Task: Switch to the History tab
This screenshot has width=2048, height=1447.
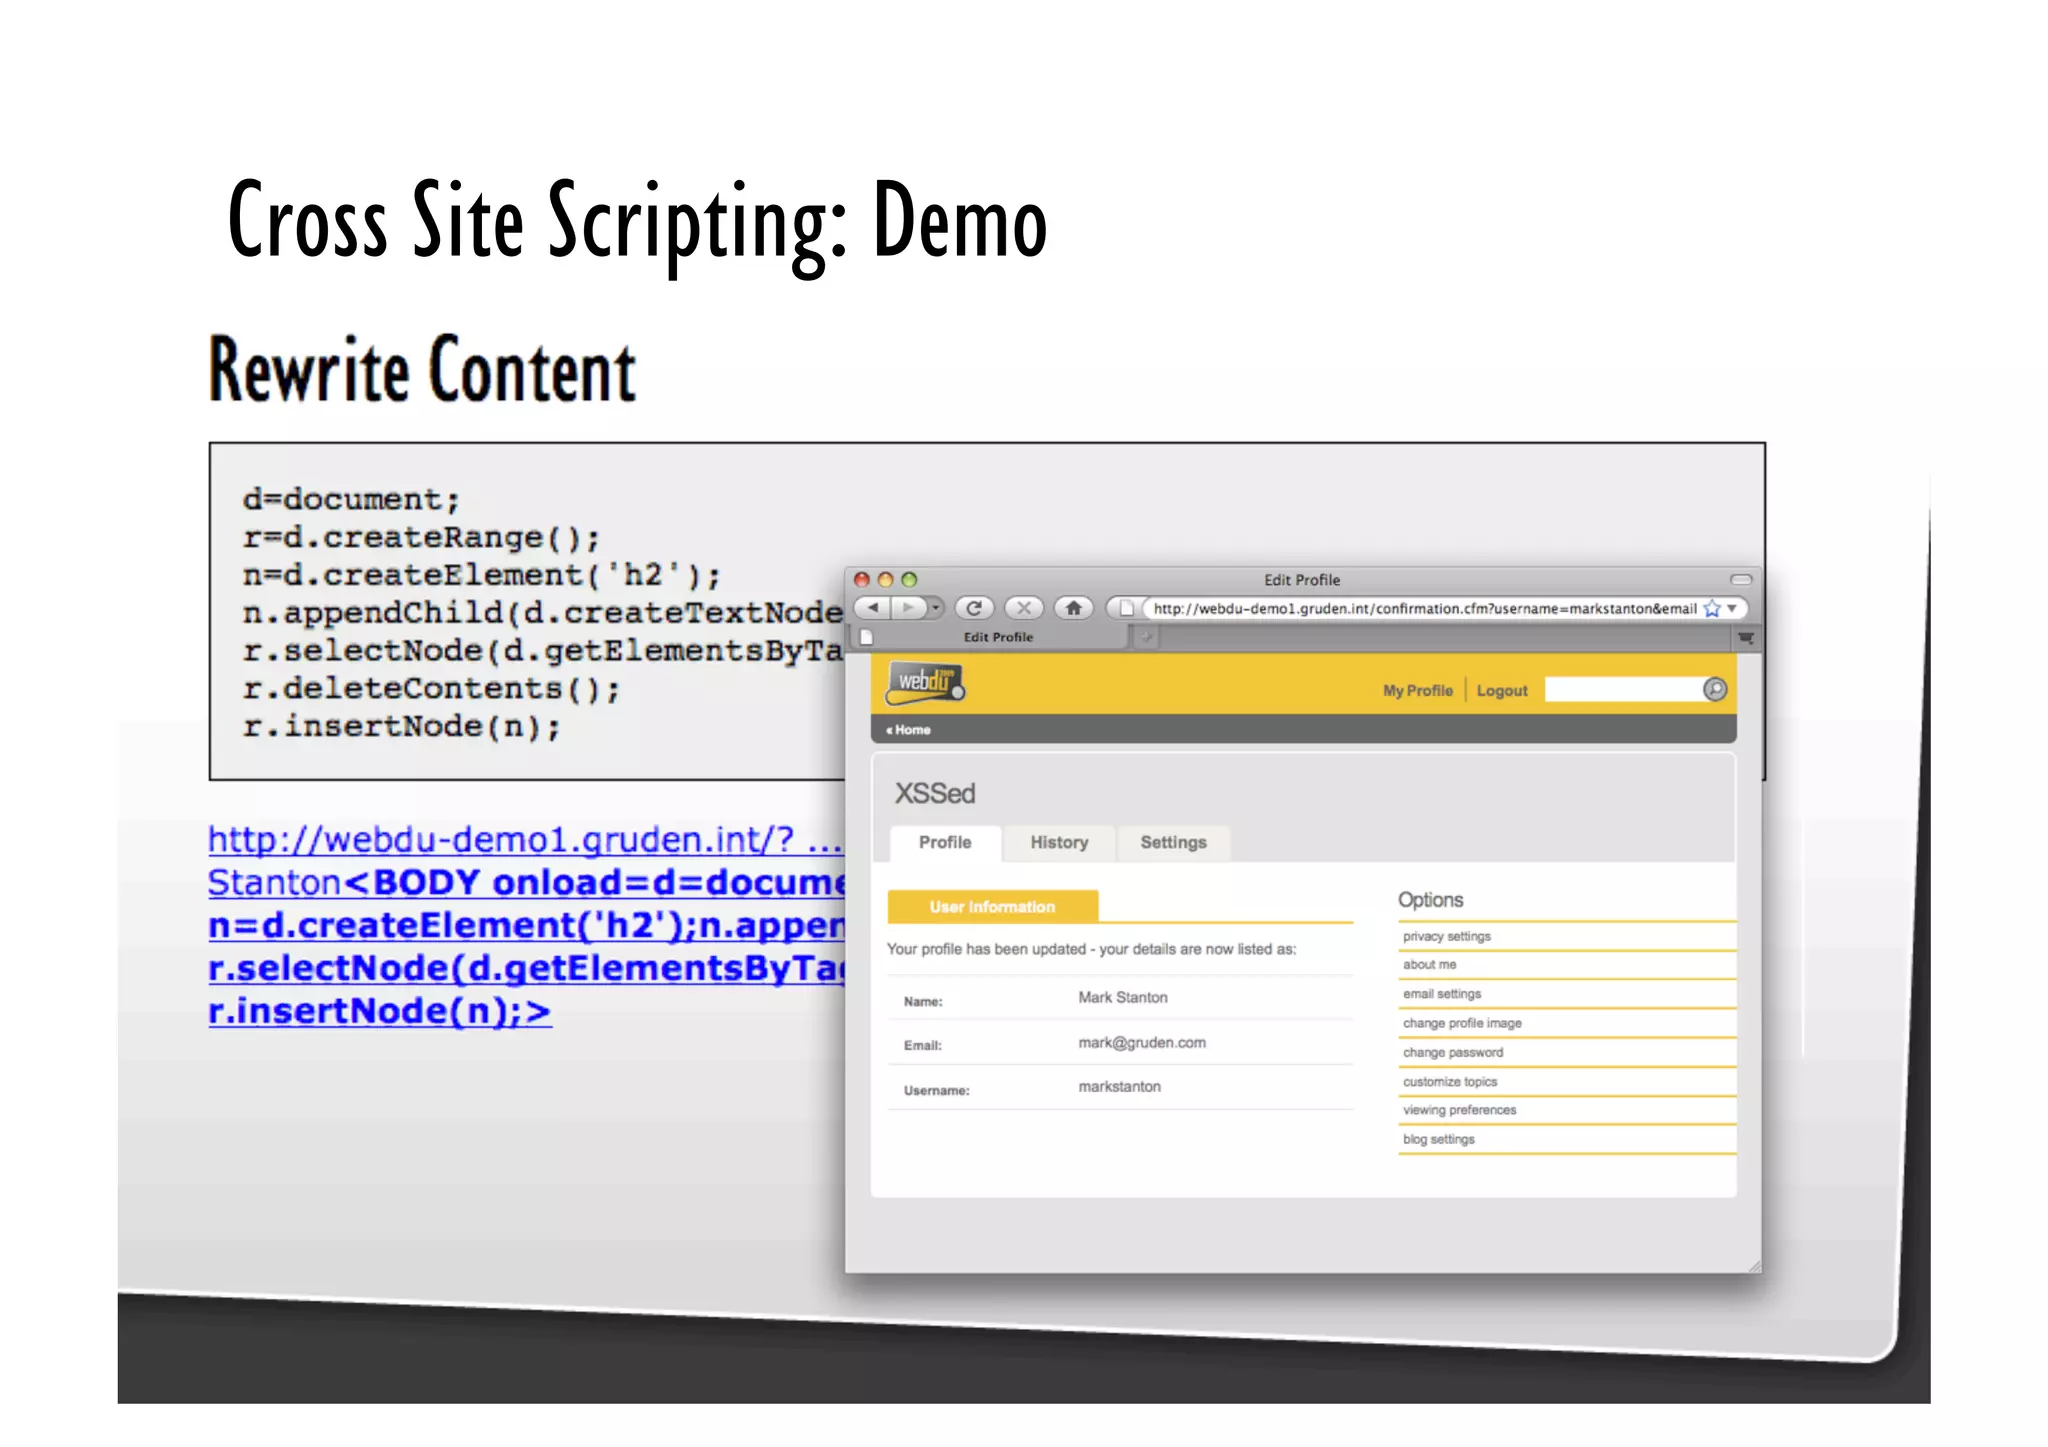Action: click(x=1059, y=843)
